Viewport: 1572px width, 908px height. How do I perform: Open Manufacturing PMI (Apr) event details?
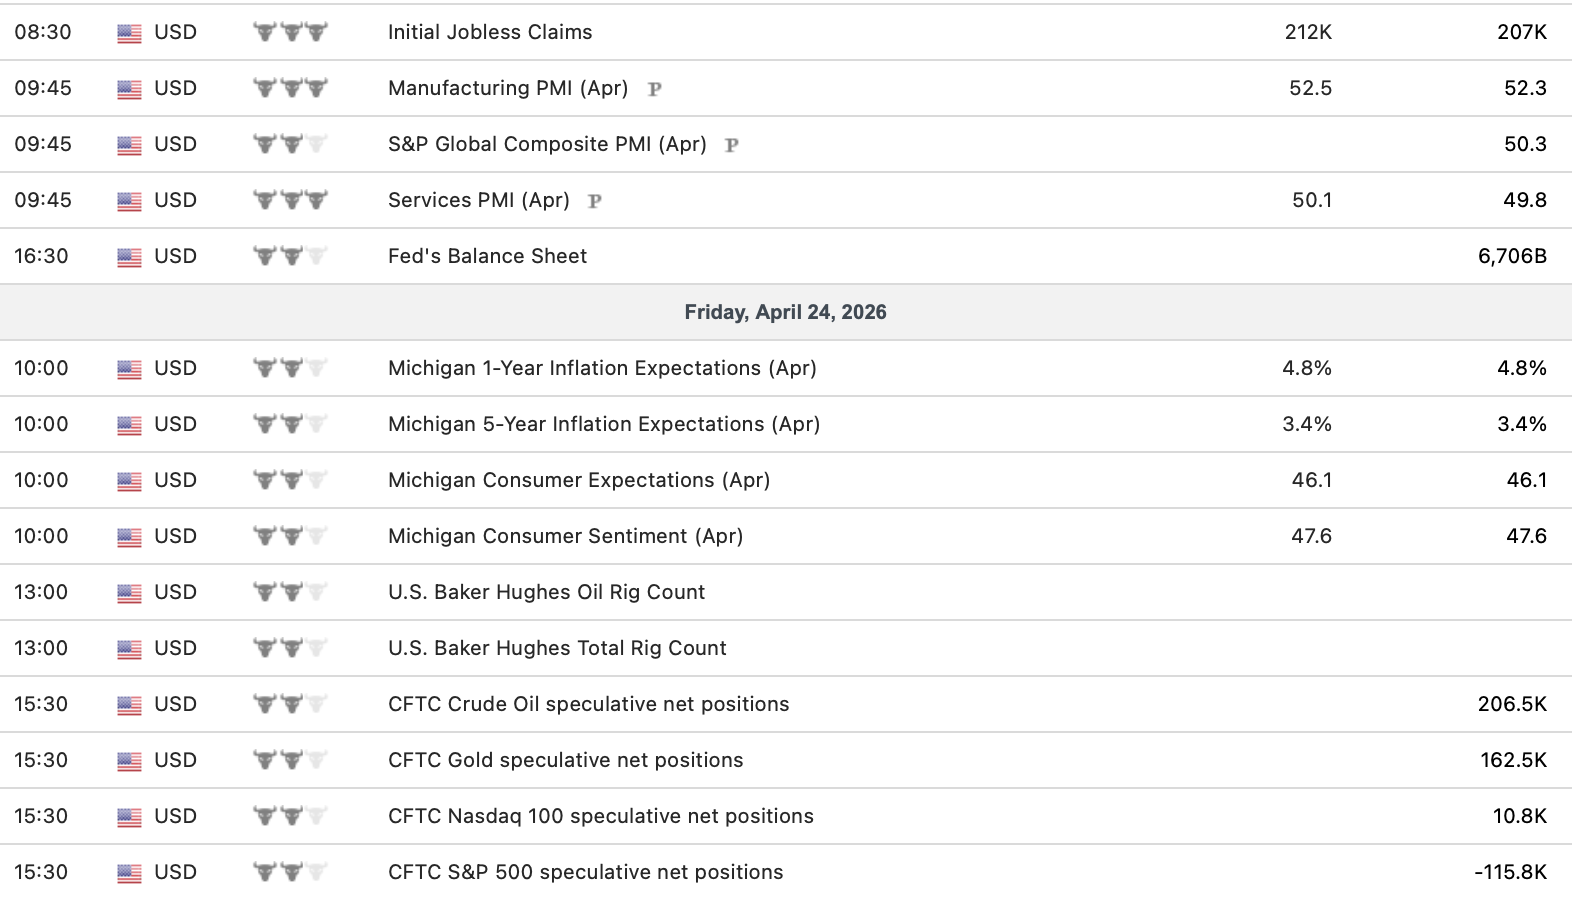point(508,88)
